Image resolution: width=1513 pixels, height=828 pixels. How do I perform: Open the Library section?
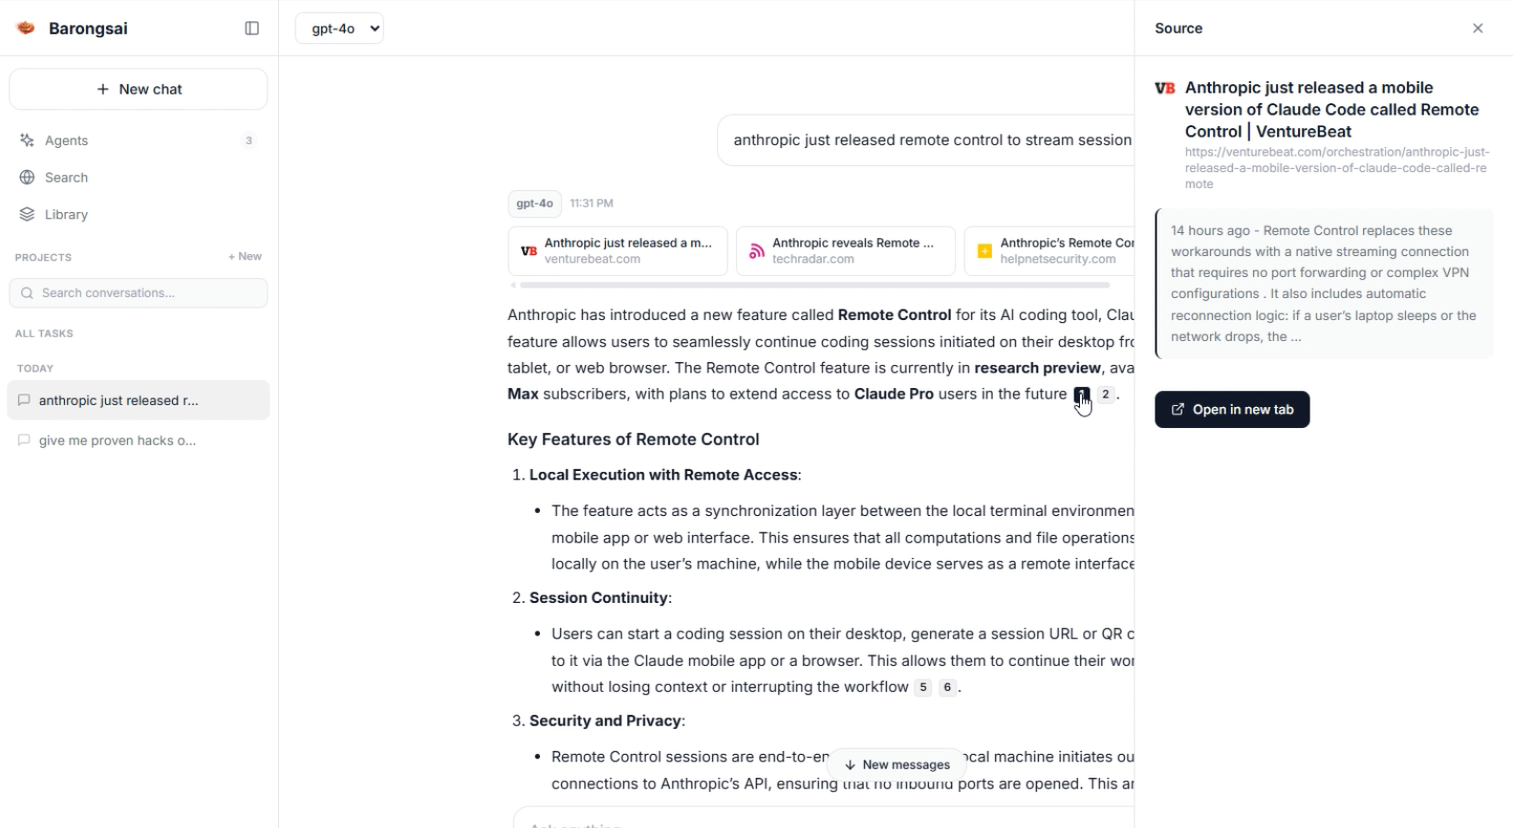click(138, 214)
